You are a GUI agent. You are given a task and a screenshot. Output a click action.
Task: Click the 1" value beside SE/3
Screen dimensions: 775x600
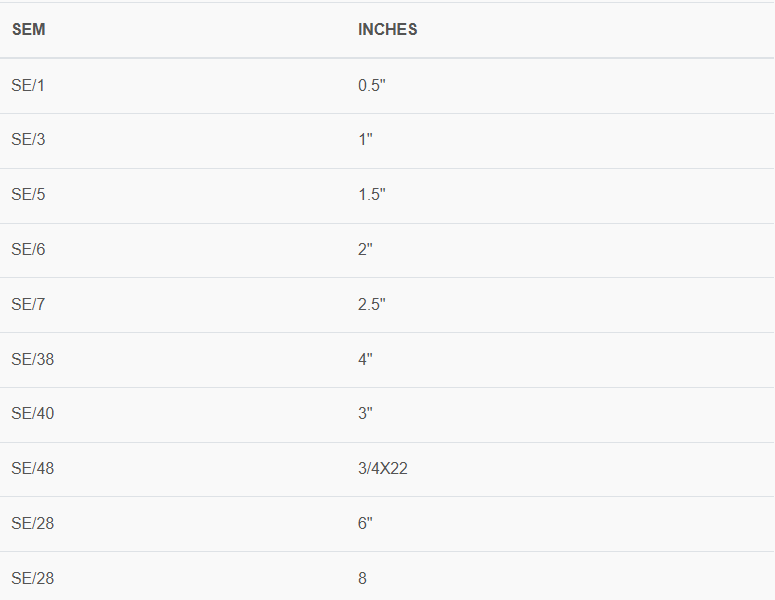[x=365, y=140]
